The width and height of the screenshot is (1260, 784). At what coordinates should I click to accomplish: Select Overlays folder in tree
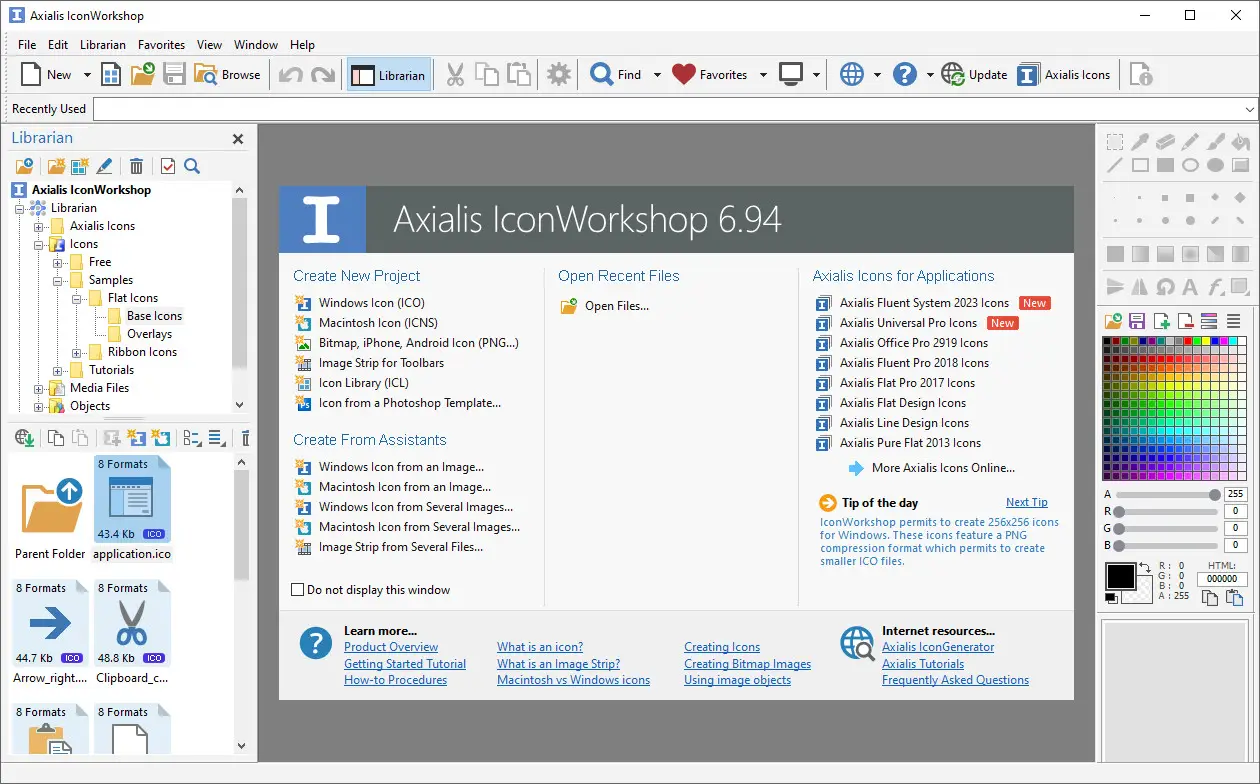pyautogui.click(x=149, y=334)
